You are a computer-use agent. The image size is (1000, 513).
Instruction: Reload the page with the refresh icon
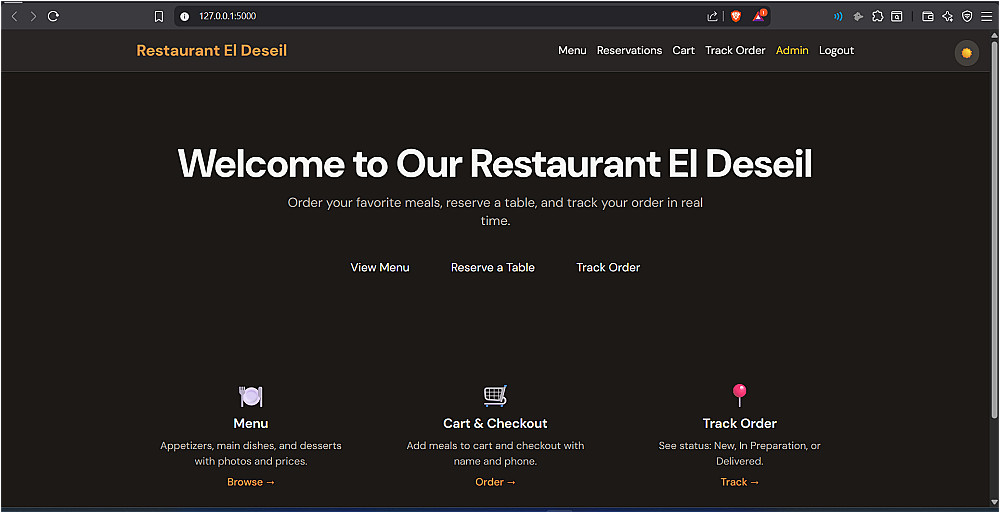pos(54,17)
